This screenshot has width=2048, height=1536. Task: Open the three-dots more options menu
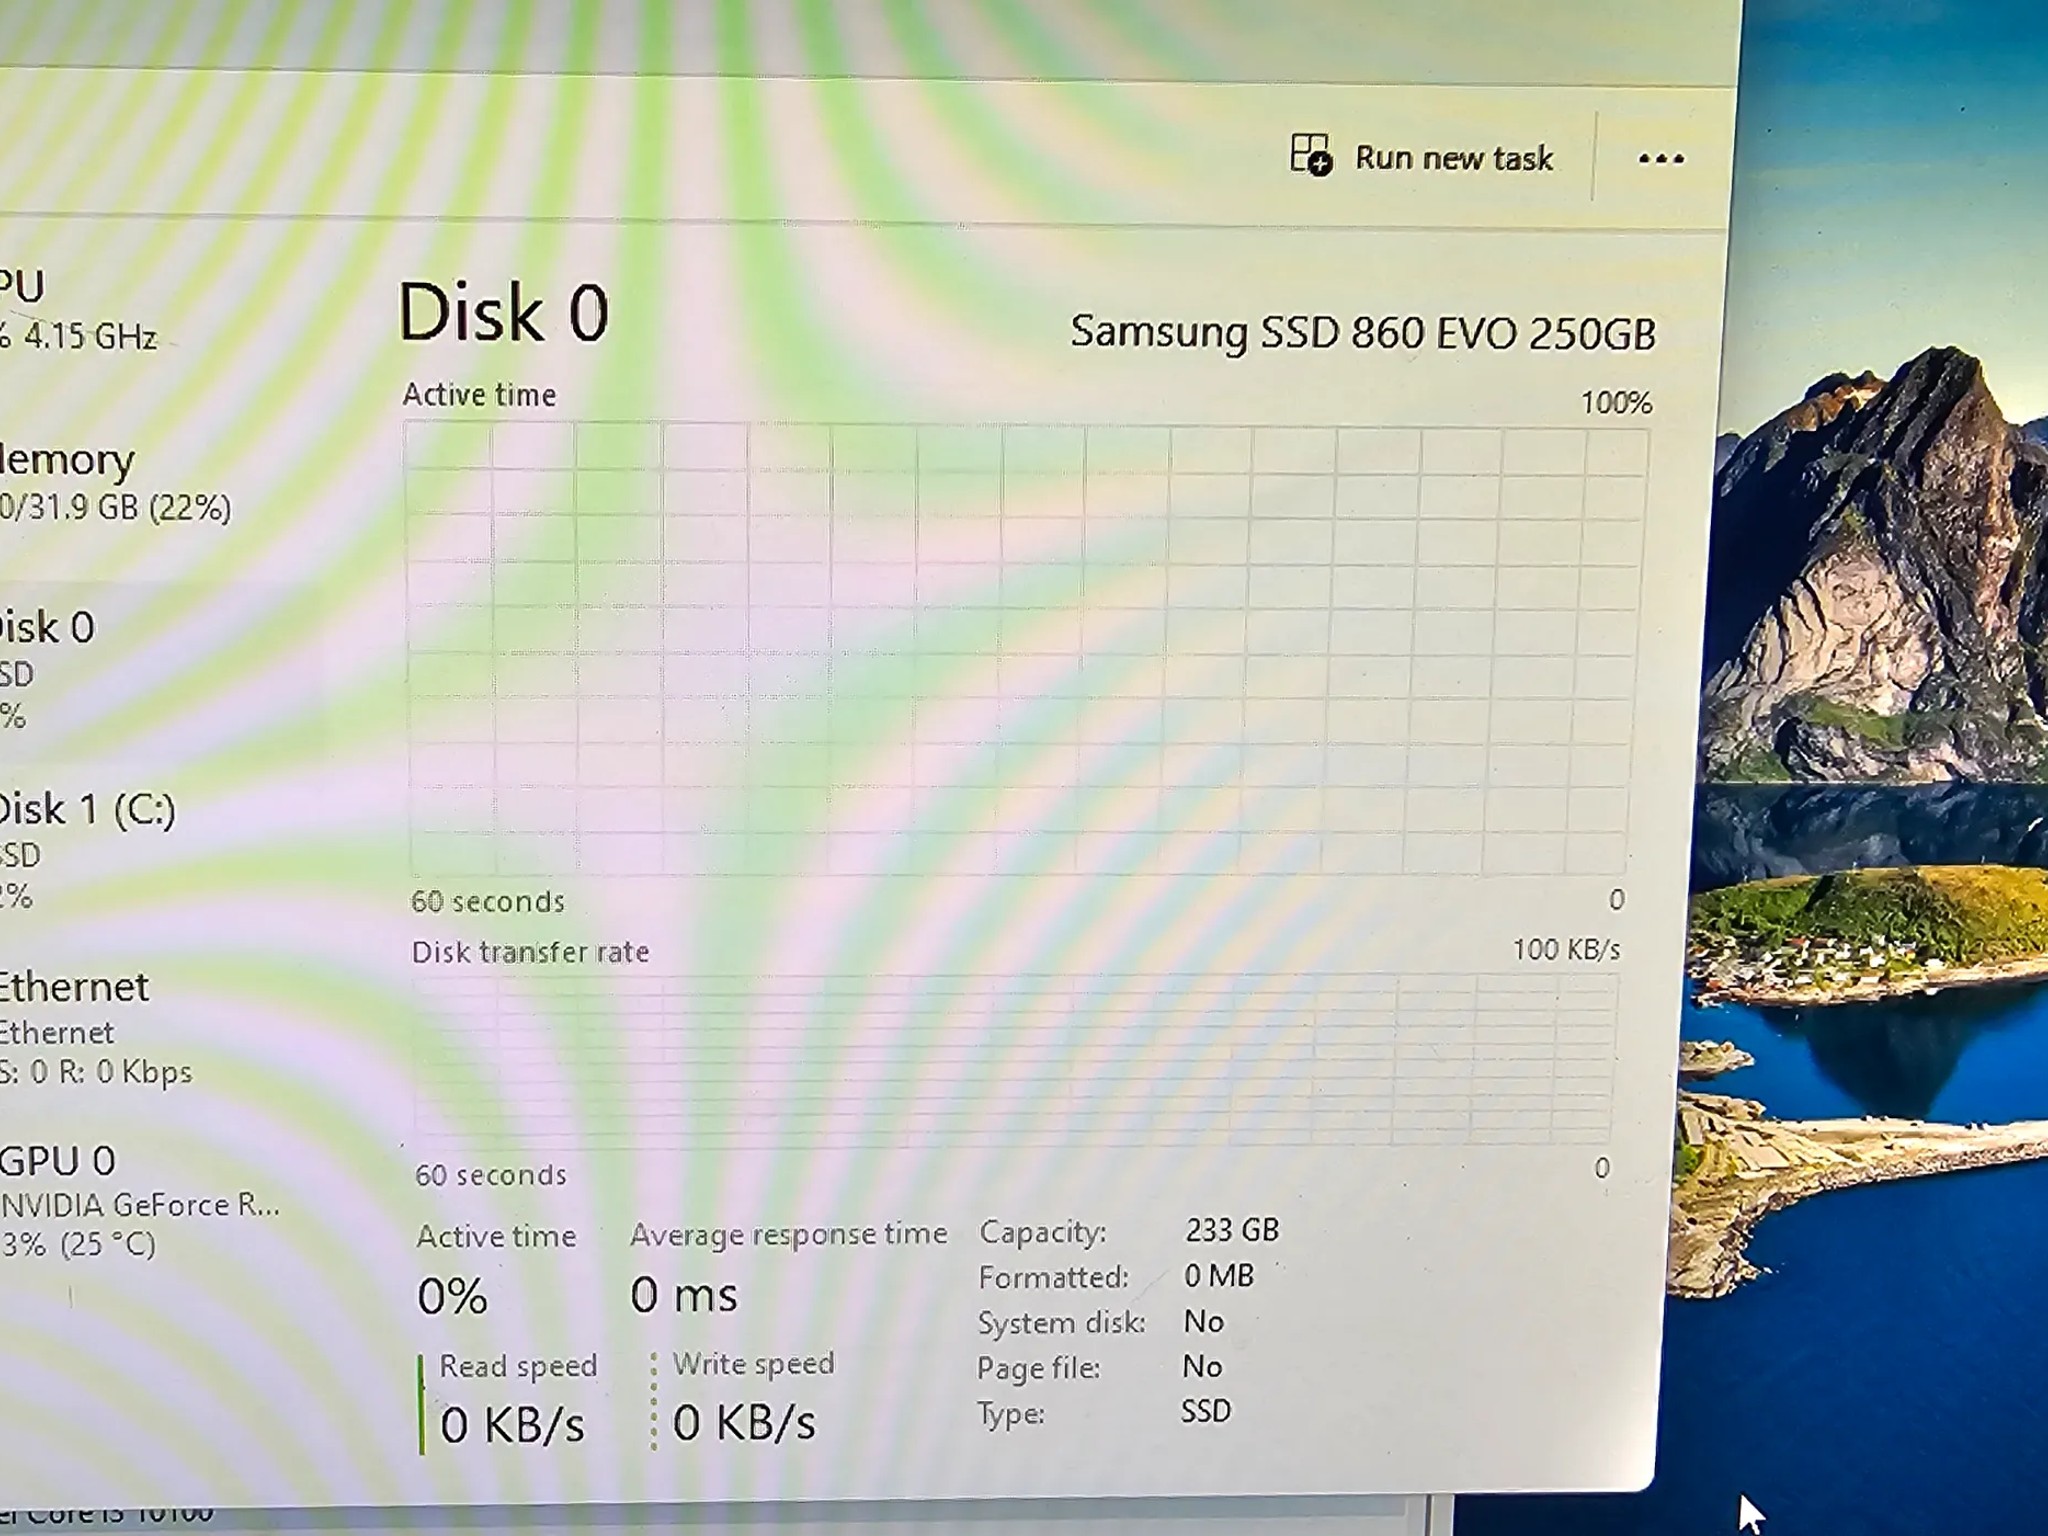[1661, 158]
